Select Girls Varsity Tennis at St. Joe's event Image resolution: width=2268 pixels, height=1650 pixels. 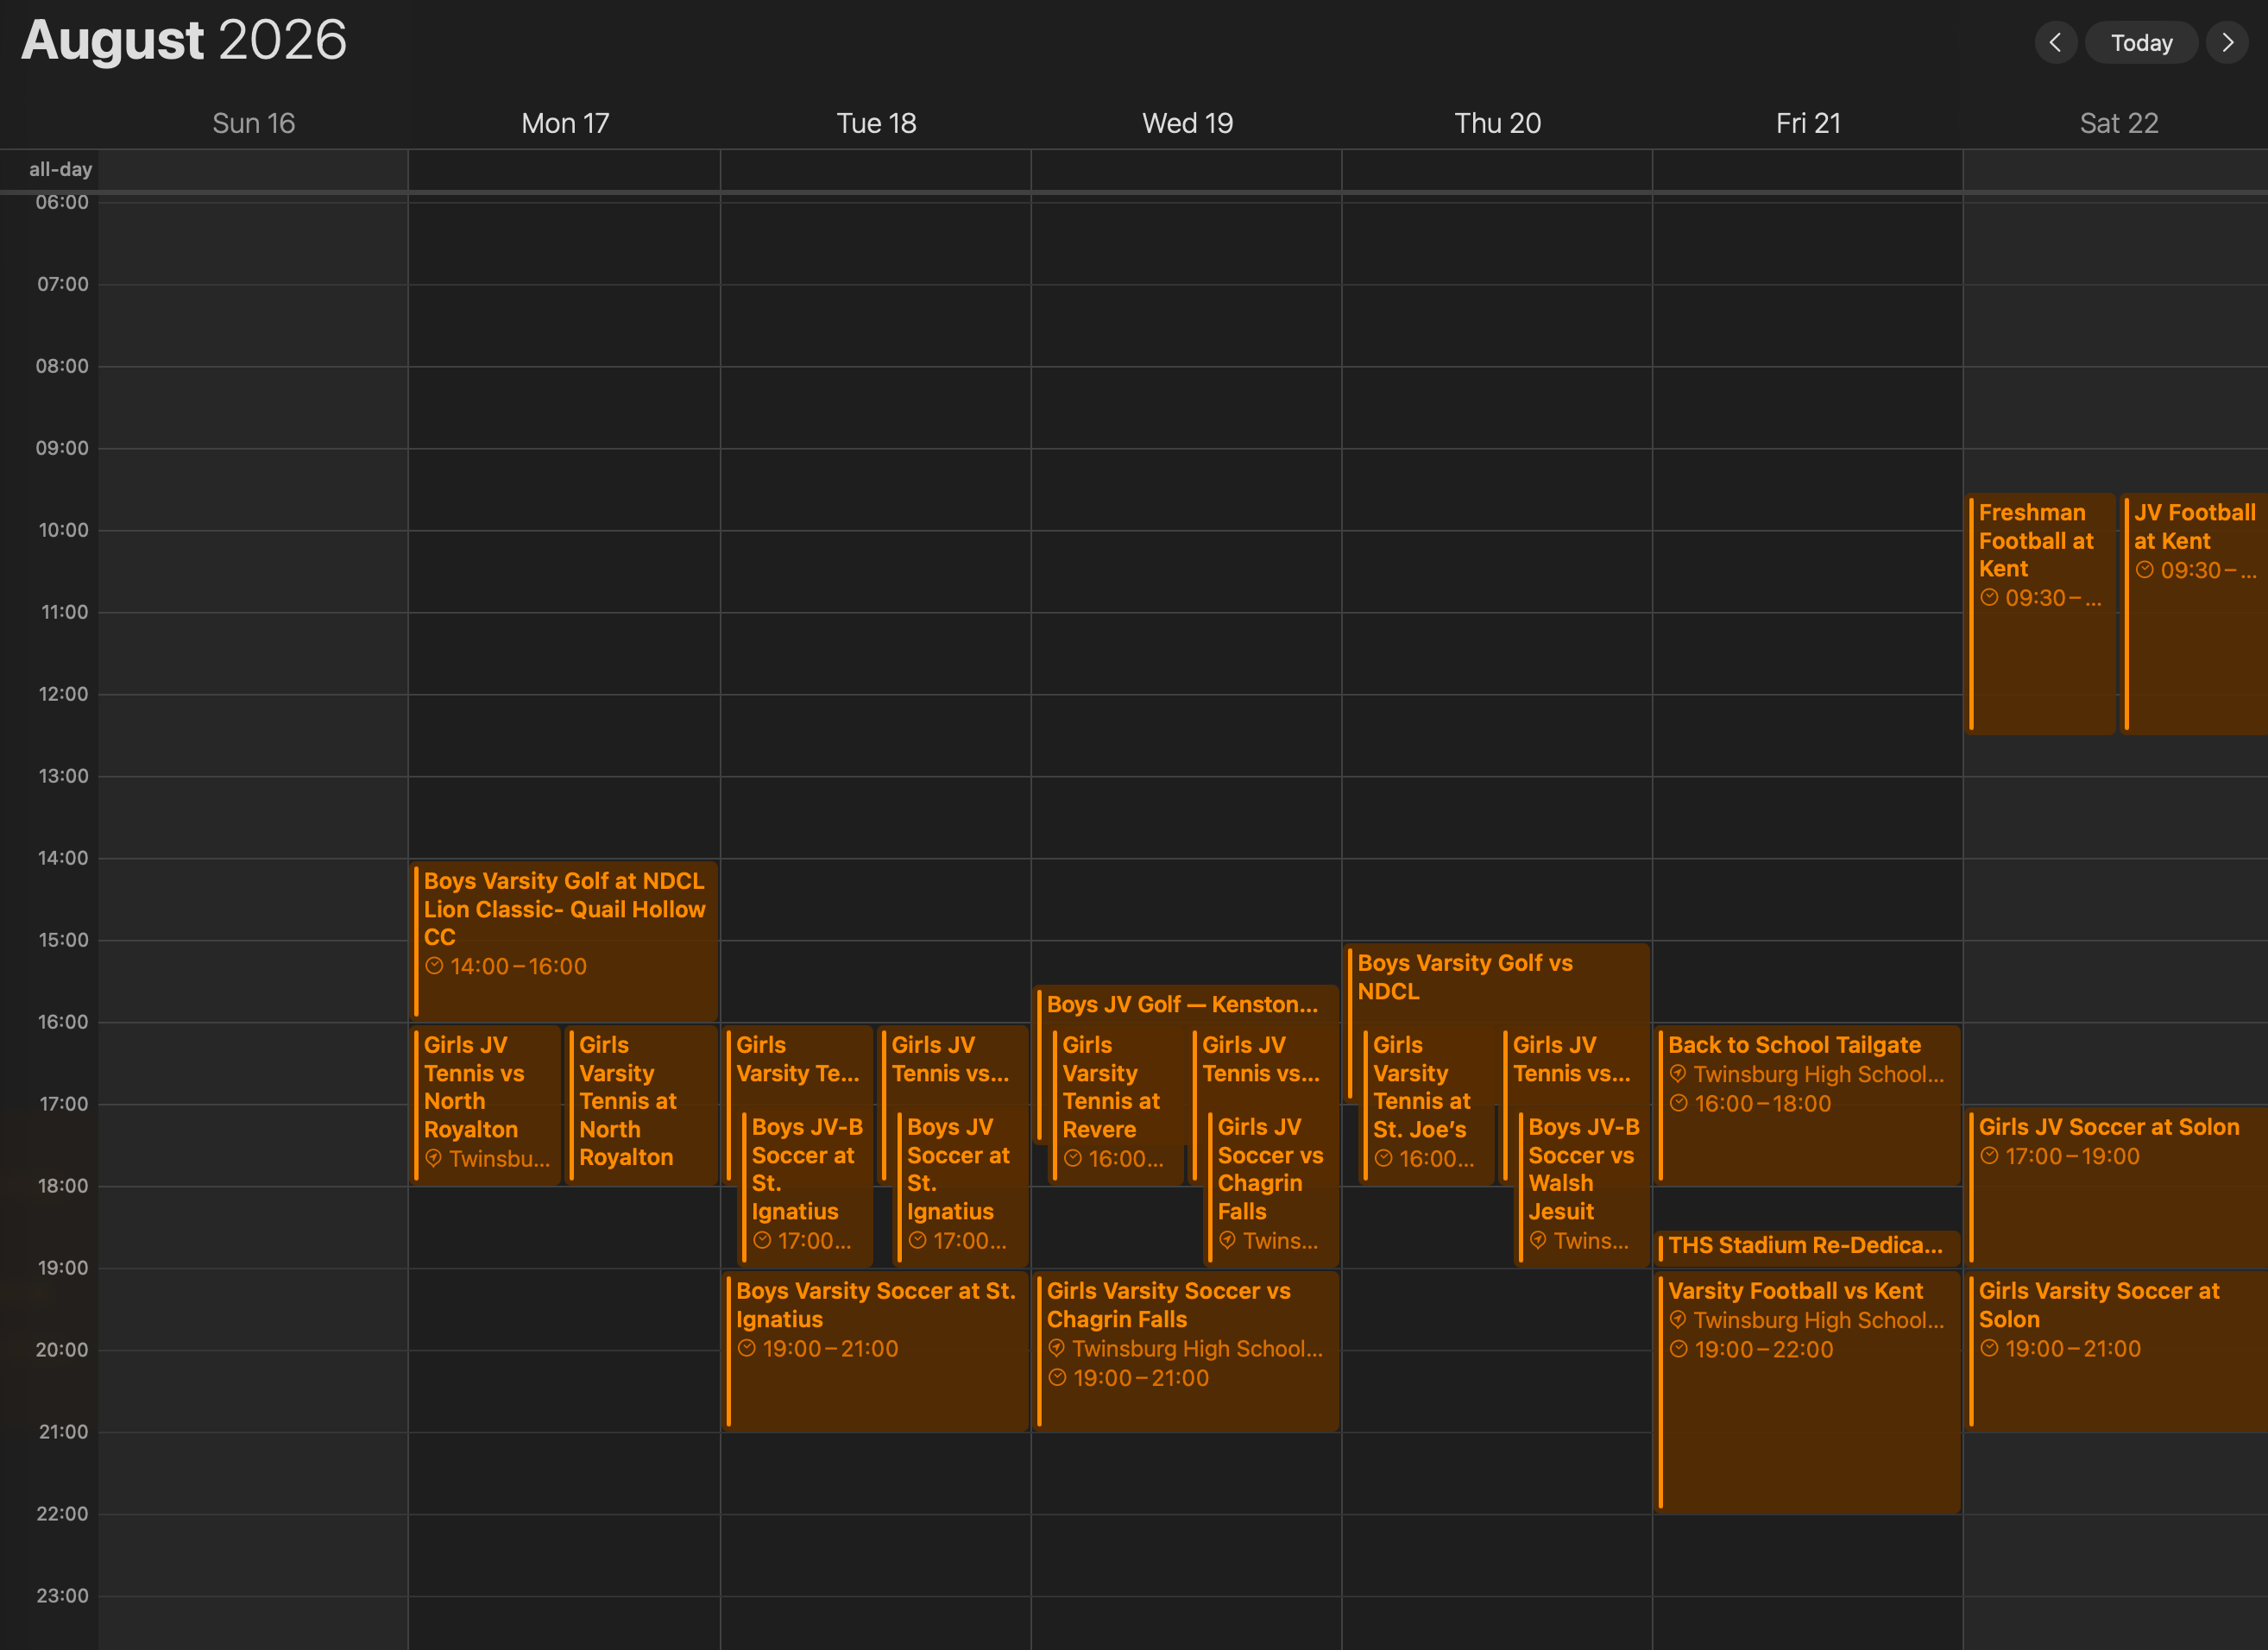click(1427, 1105)
